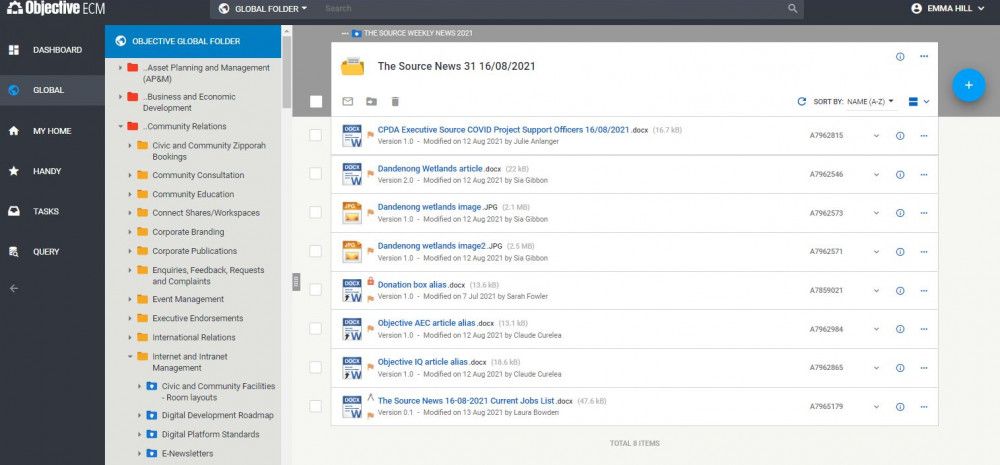Open Tasks in the sidebar
Screen dimensions: 1000x465
(52, 211)
